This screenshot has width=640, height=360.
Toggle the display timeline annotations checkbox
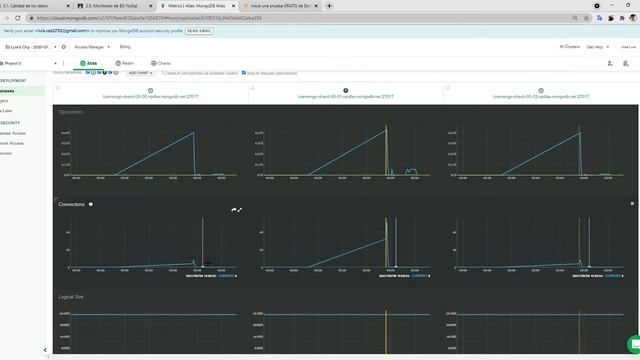click(x=244, y=73)
